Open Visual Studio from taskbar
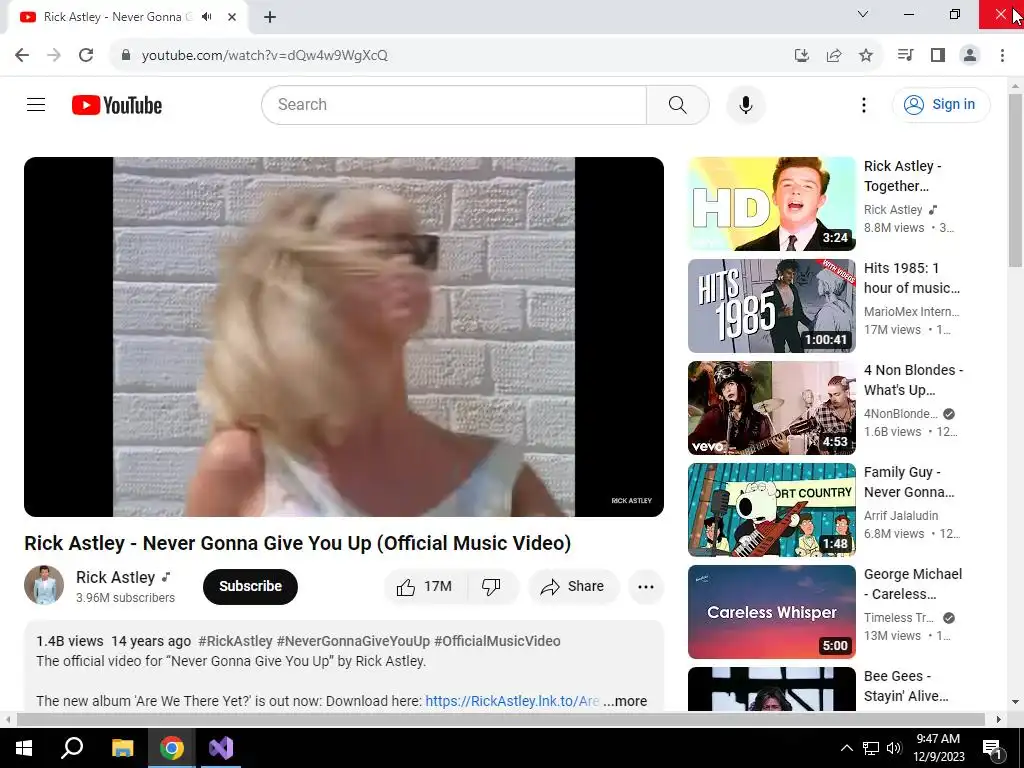This screenshot has width=1024, height=768. point(221,748)
